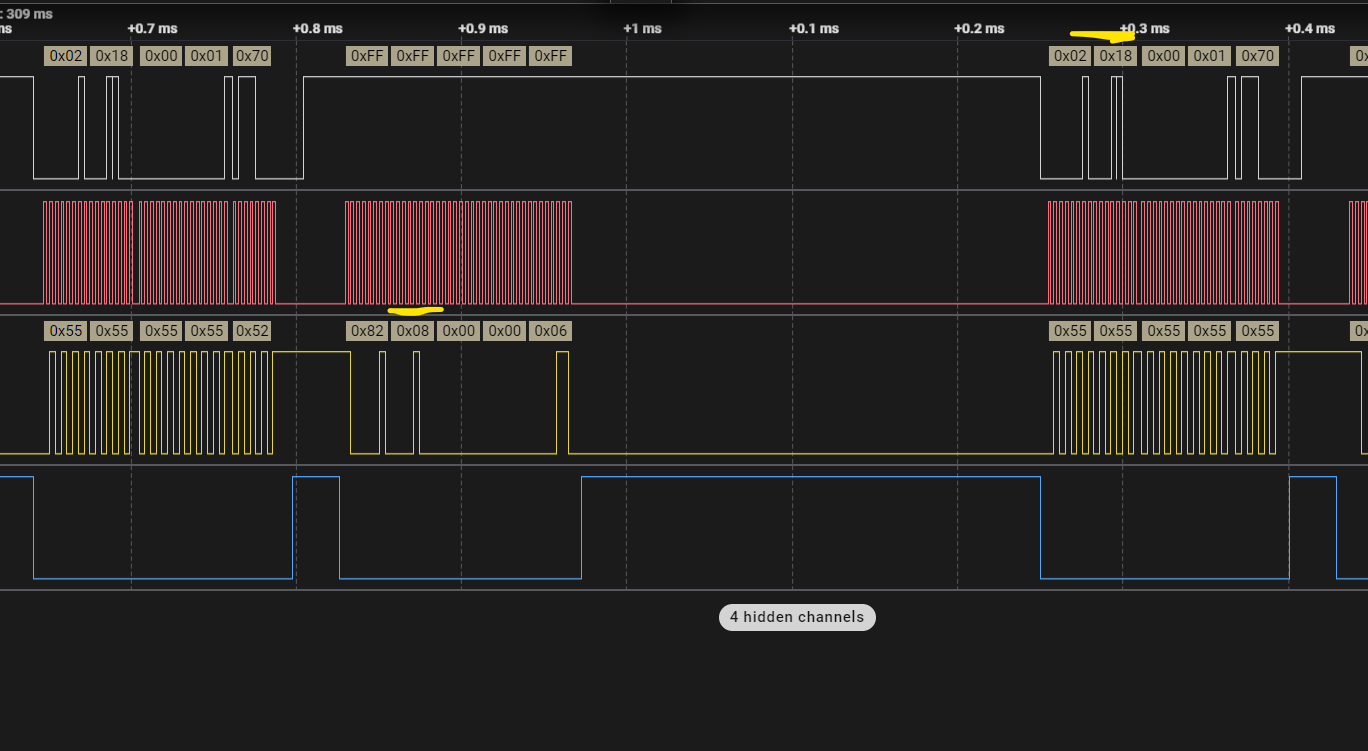Select the 0x02 byte after +0.2 ms
1368x751 pixels.
[1070, 56]
